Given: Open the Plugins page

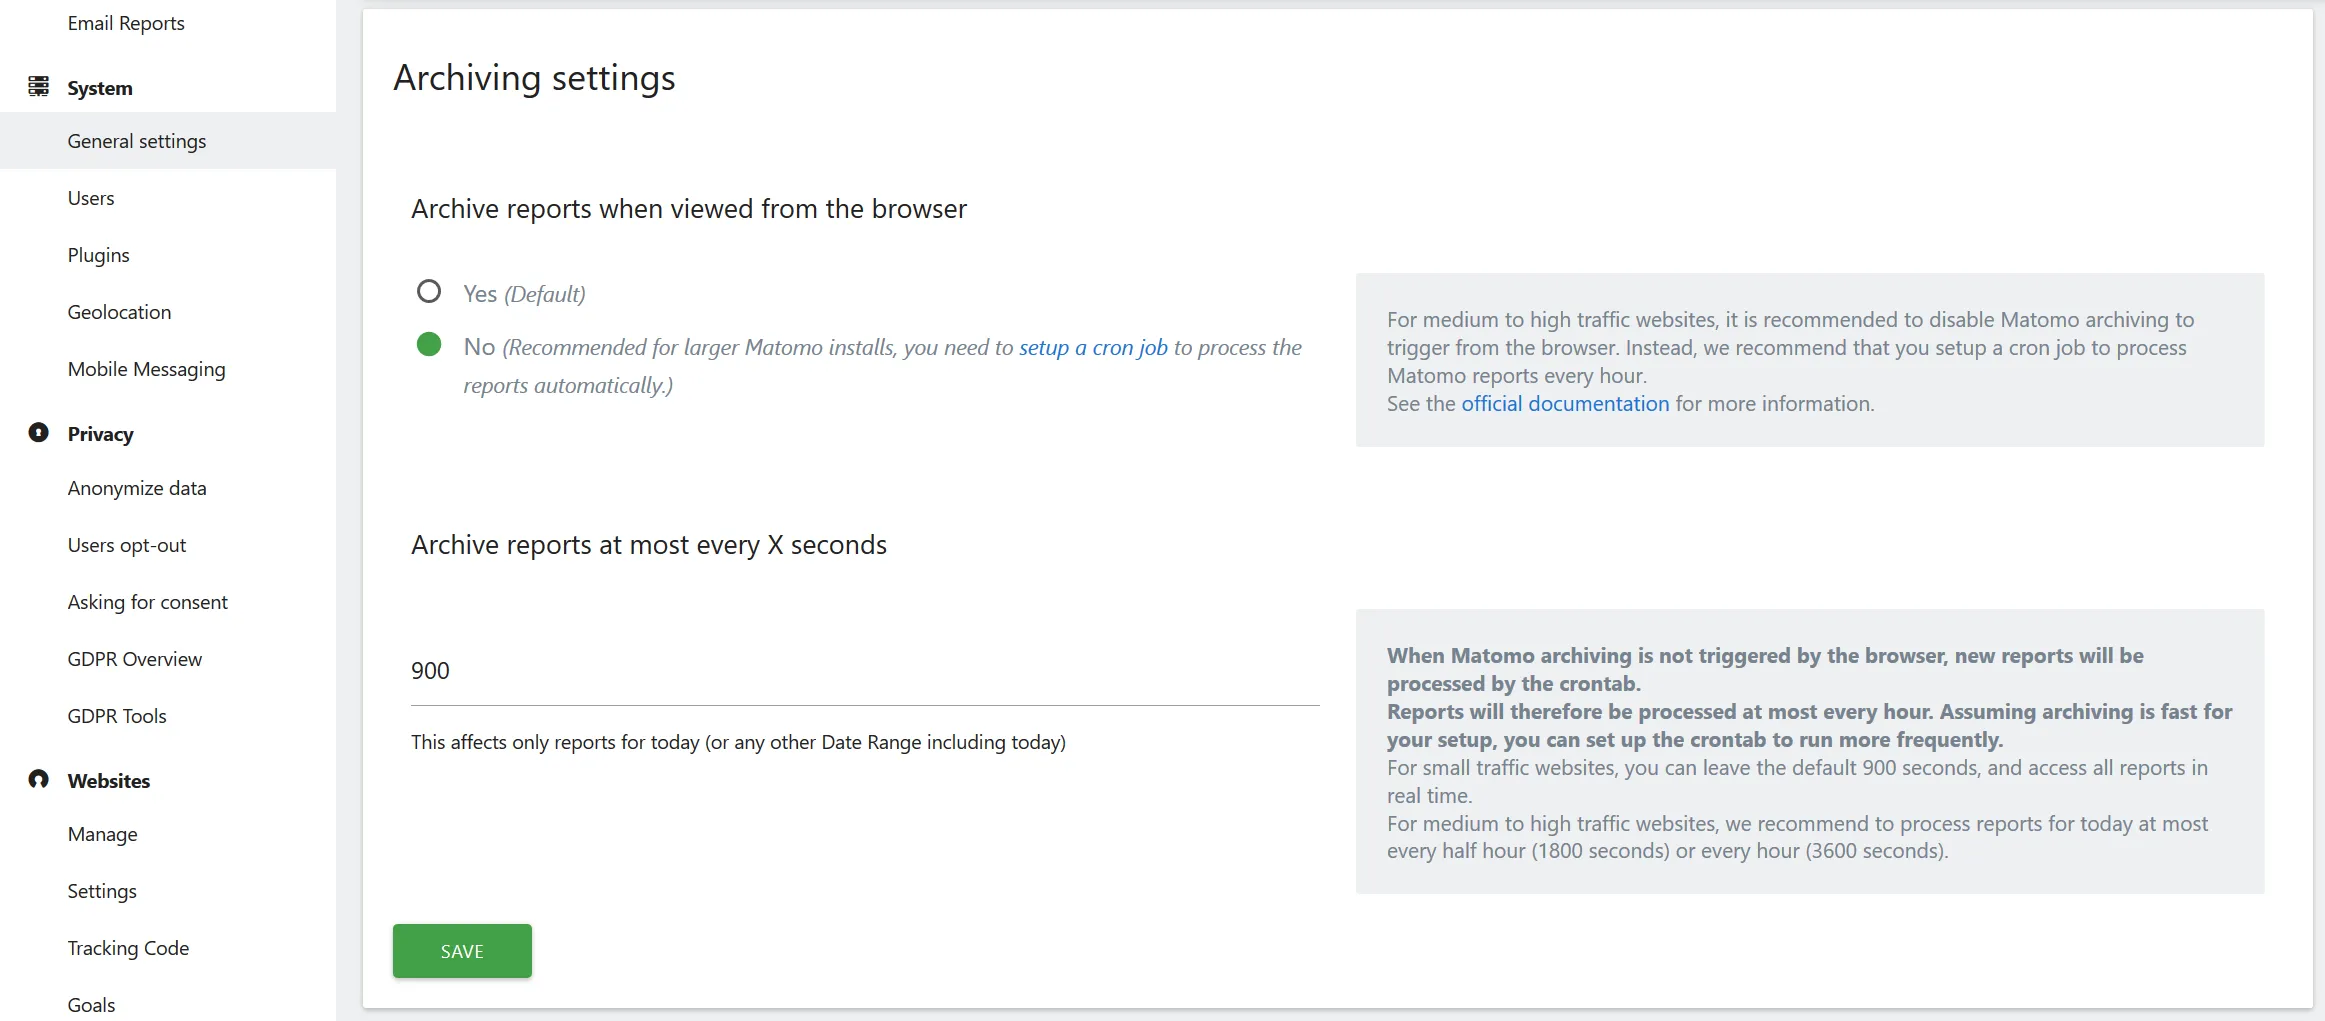Looking at the screenshot, I should click(x=99, y=254).
